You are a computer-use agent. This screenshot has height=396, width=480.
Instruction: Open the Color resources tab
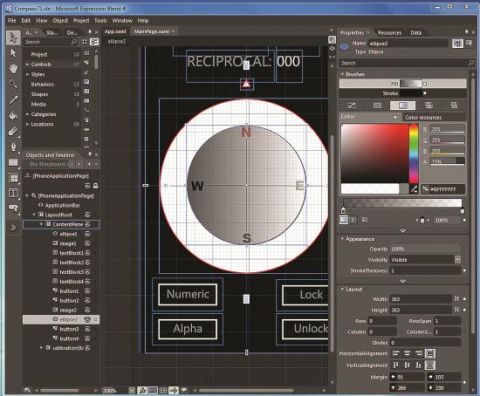pos(423,117)
